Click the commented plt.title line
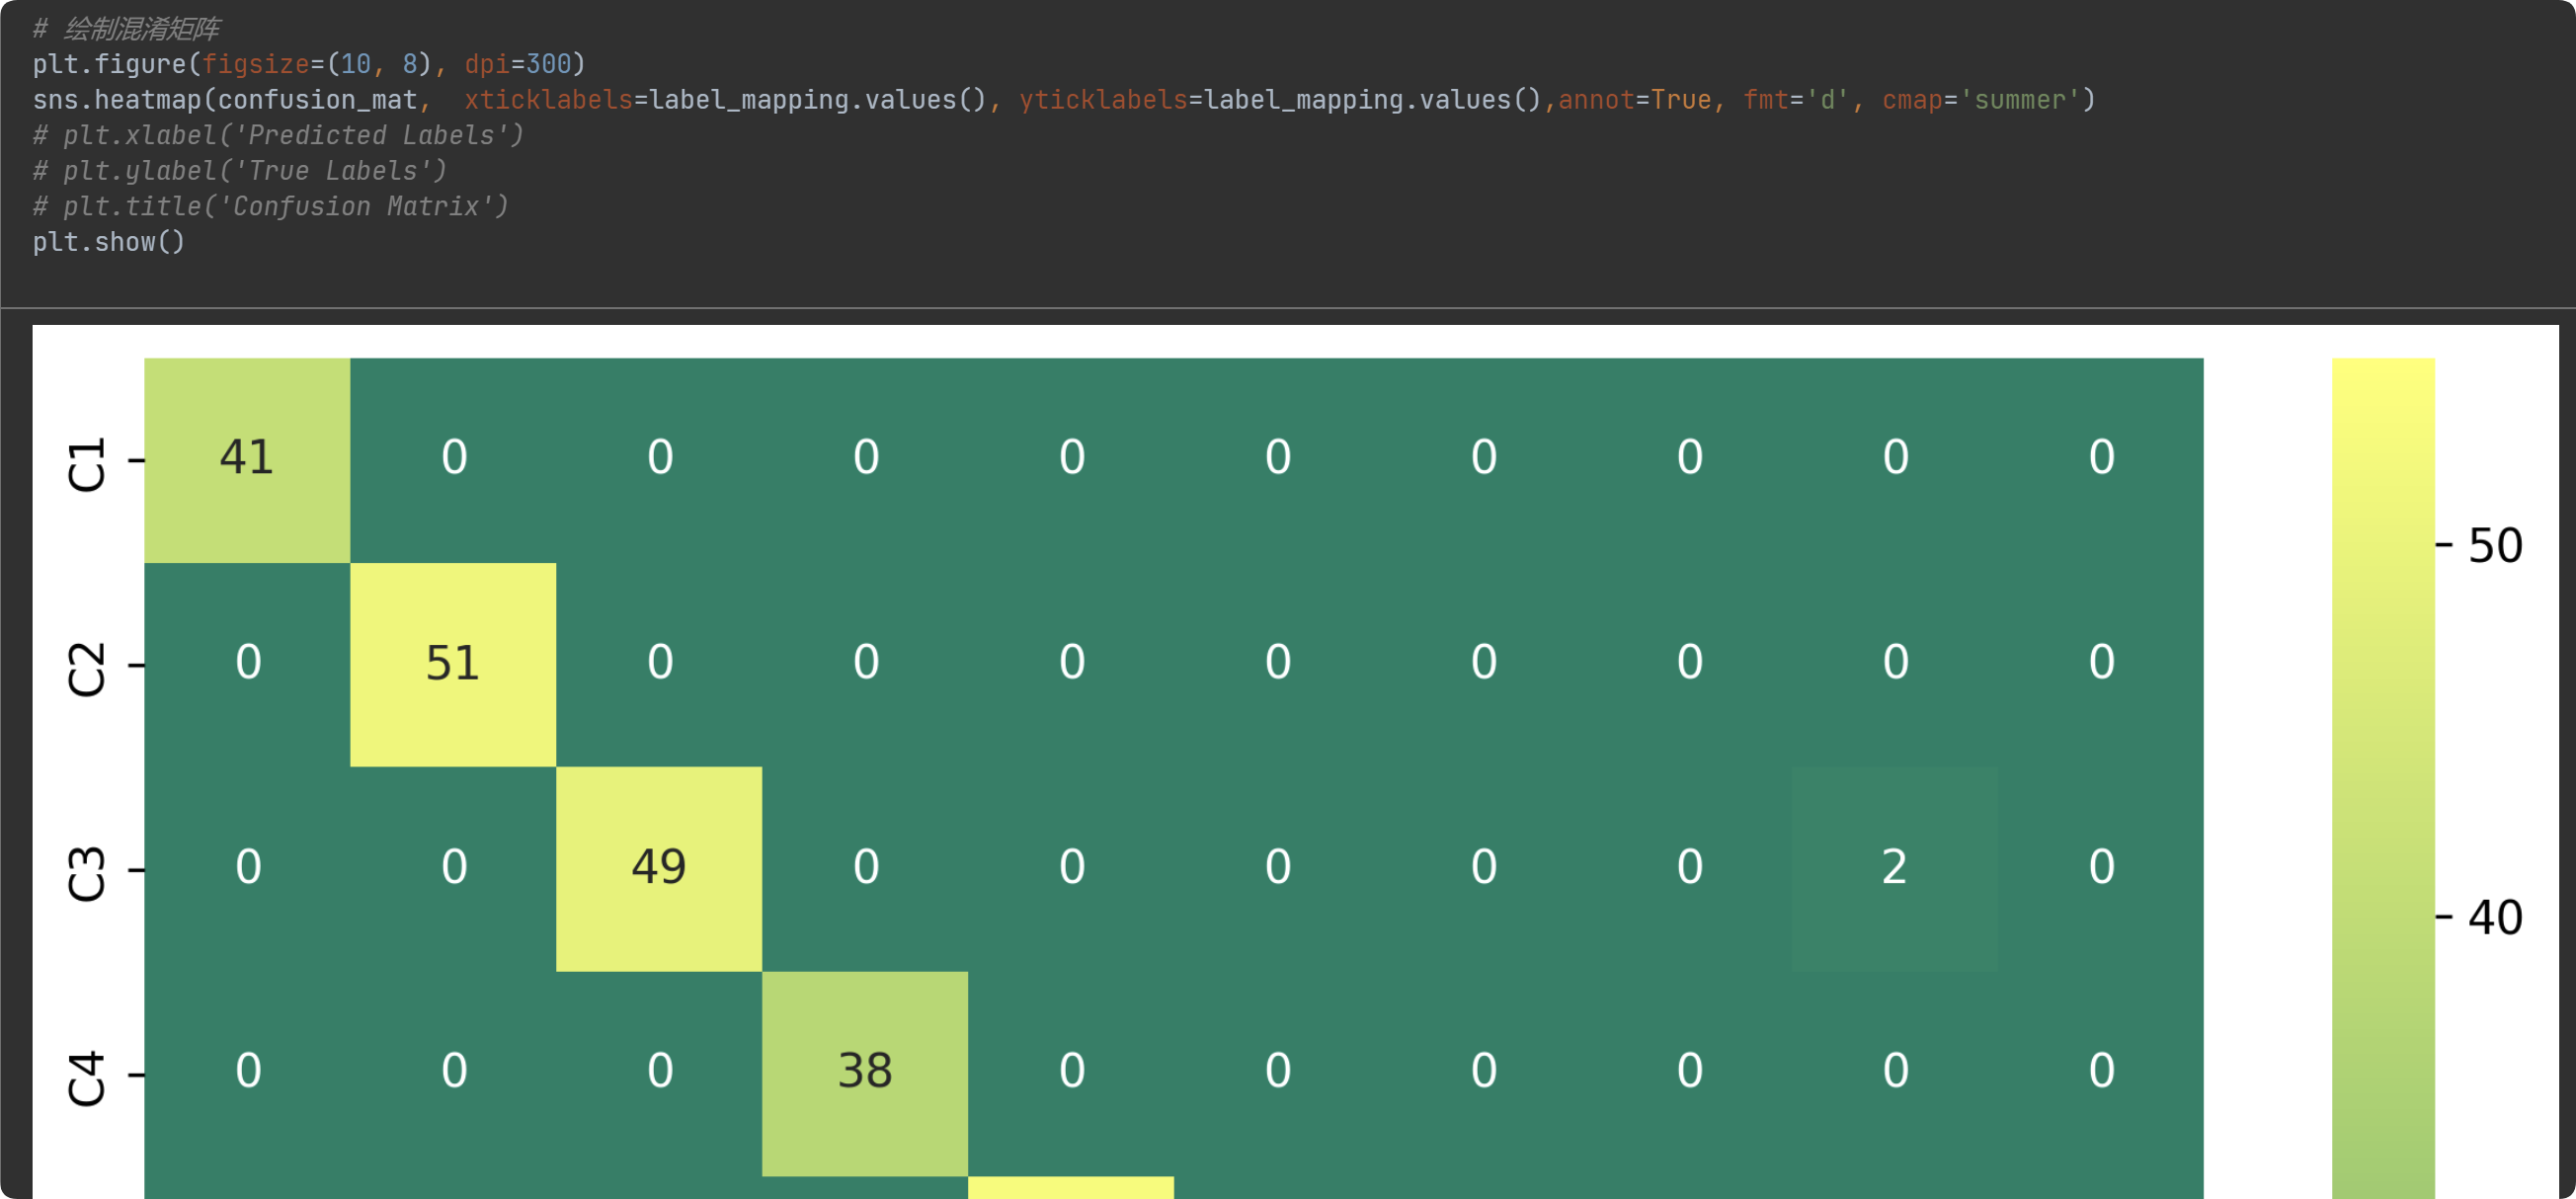This screenshot has height=1199, width=2576. coord(270,206)
